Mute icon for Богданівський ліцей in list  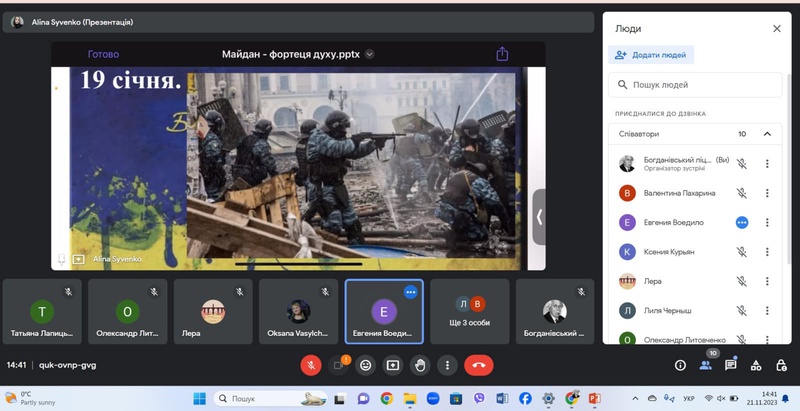[742, 164]
